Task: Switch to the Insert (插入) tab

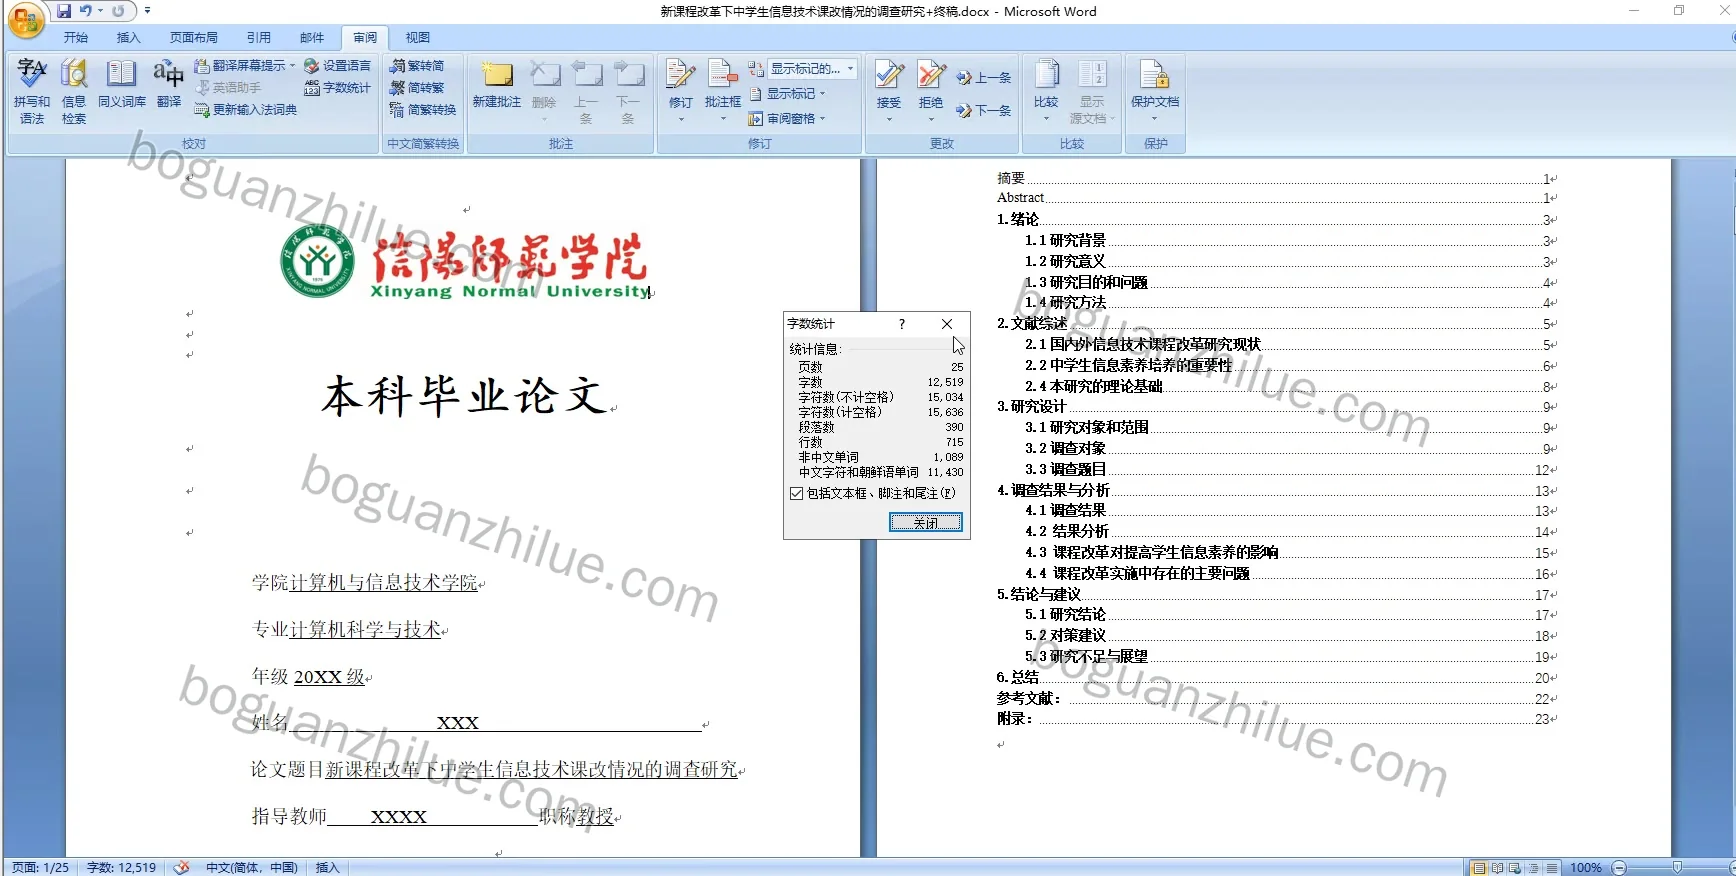Action: [x=129, y=38]
